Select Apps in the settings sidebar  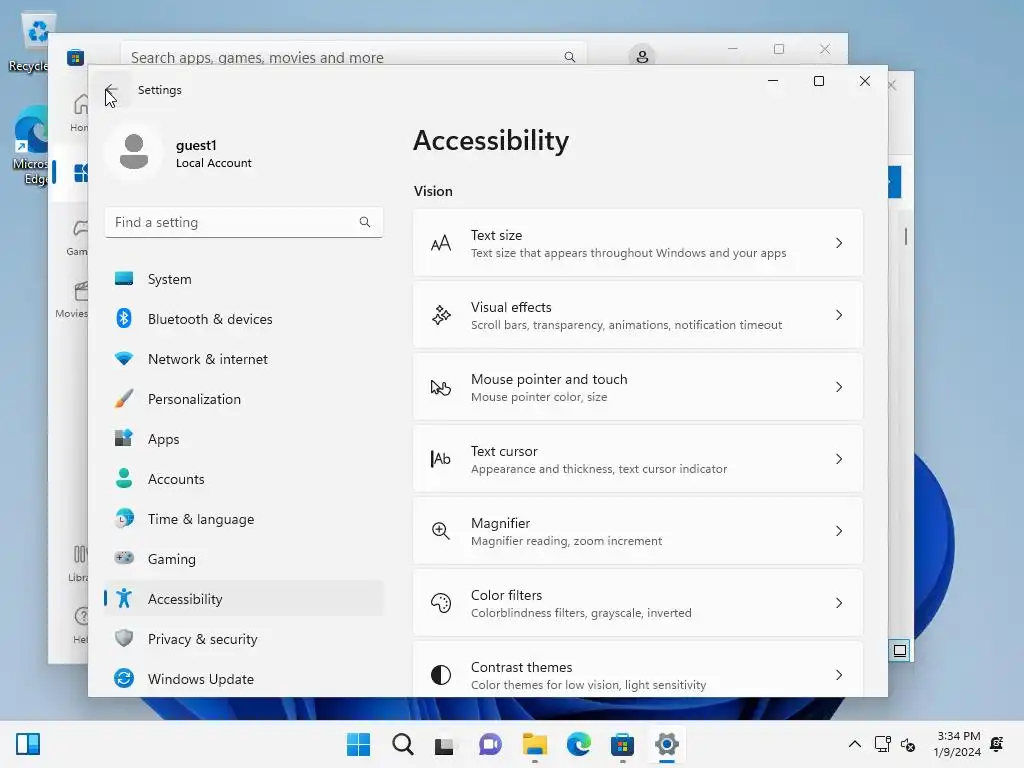[x=244, y=438]
